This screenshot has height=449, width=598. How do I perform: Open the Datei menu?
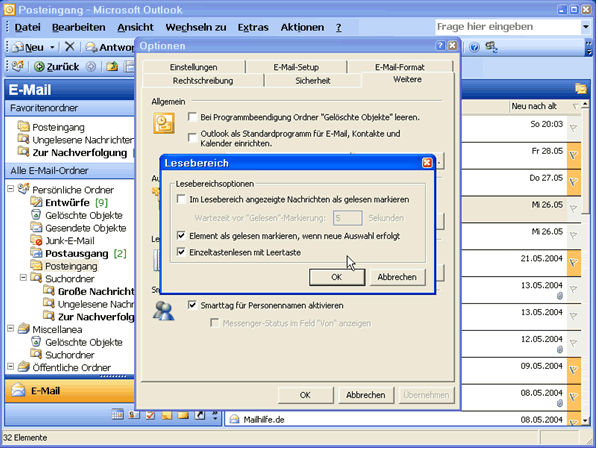coord(27,27)
